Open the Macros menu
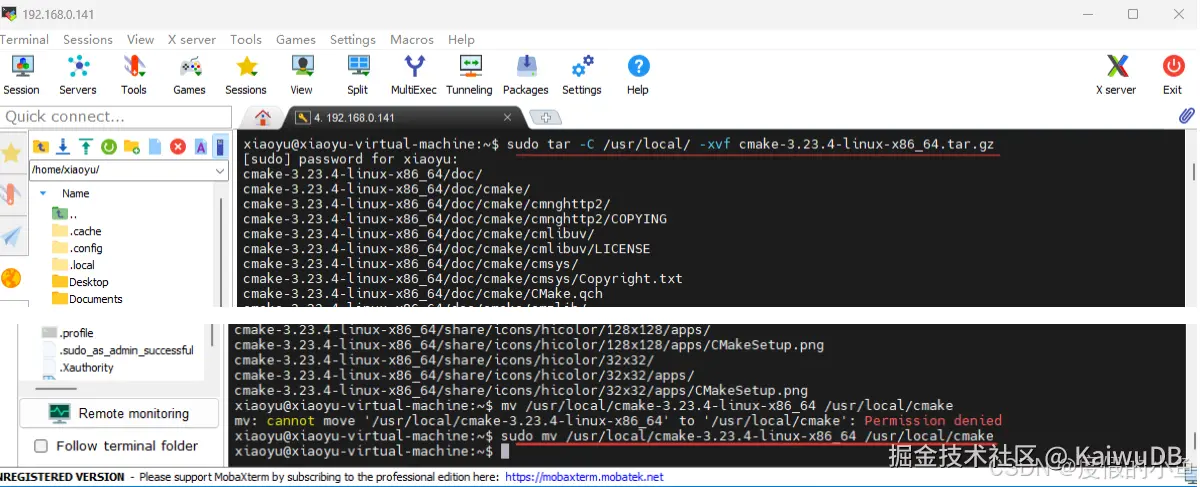This screenshot has width=1200, height=487. (x=412, y=39)
